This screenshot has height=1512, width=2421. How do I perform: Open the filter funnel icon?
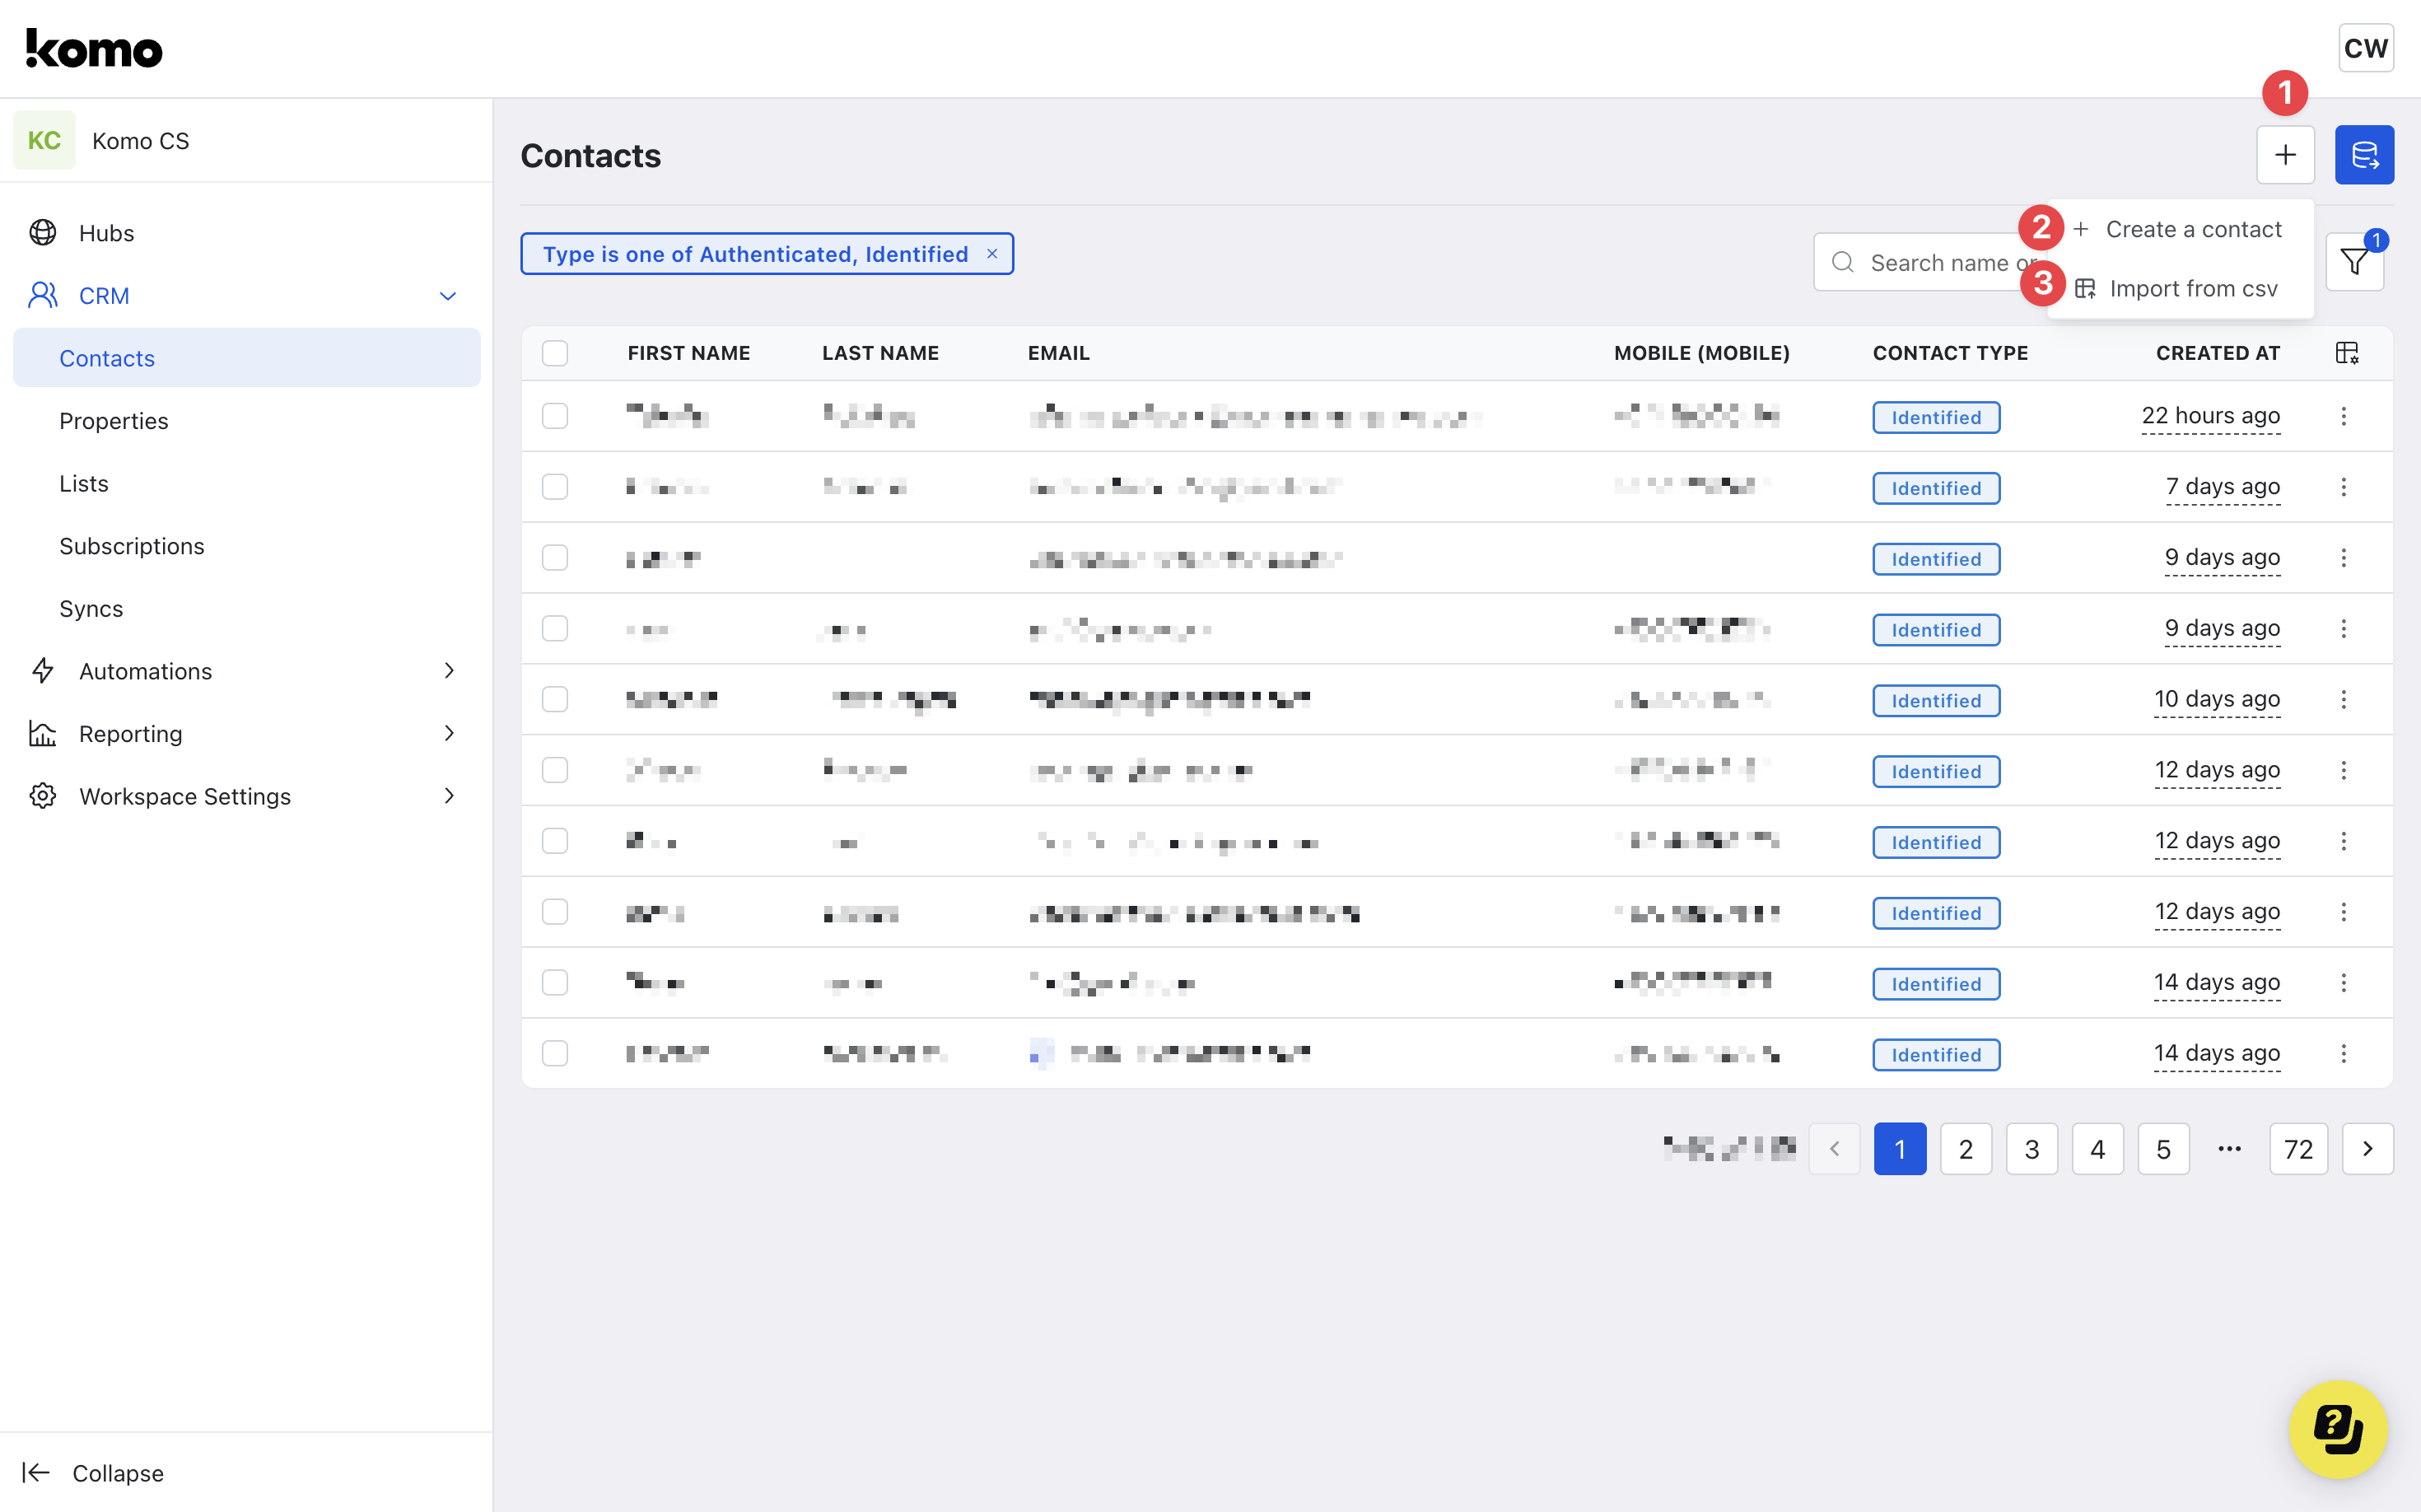pos(2354,263)
